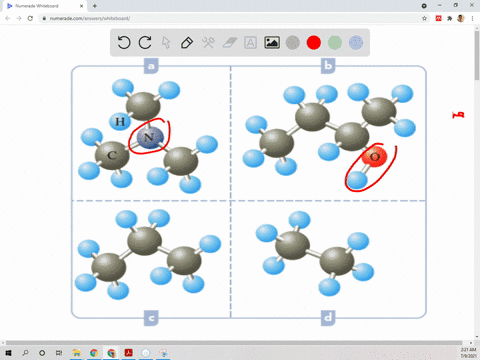Viewport: 480px width, 360px height.
Task: Open the red extension icon in toolbar
Action: click(439, 18)
